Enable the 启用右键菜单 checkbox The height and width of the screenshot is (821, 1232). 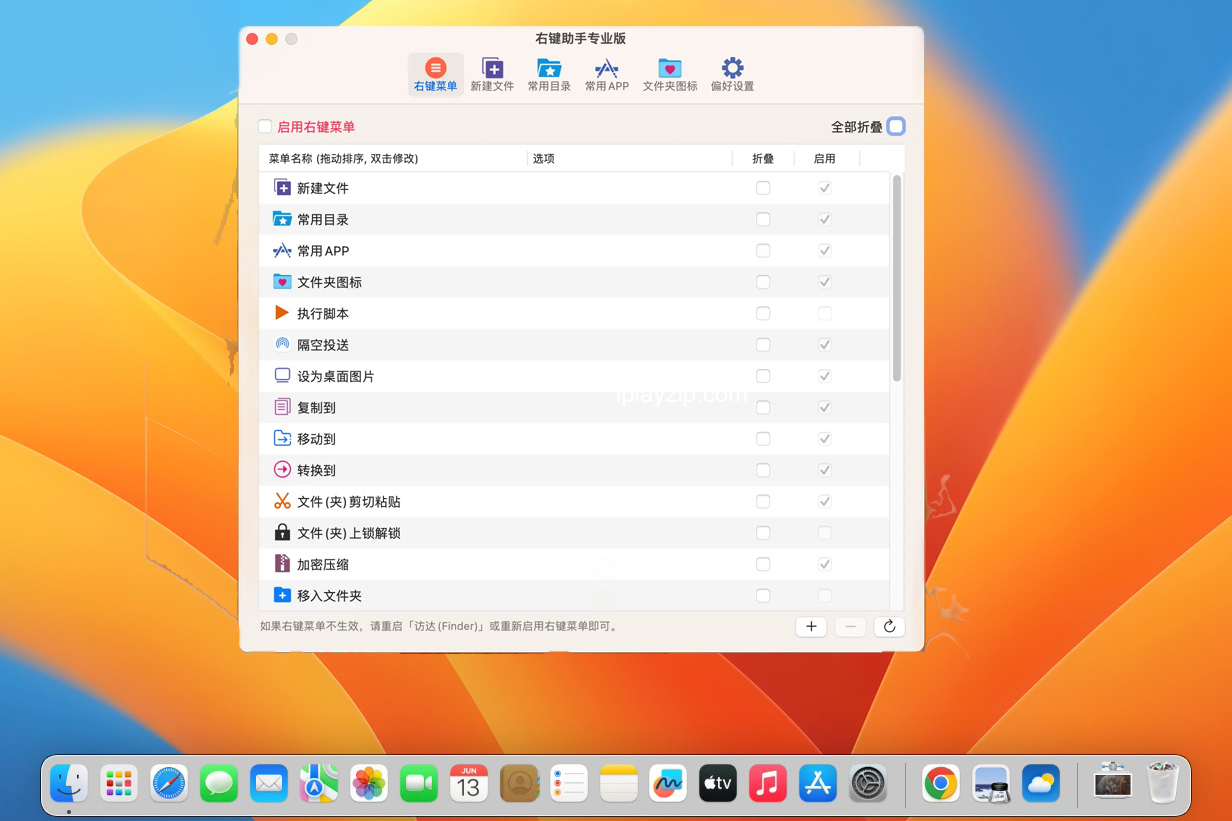coord(265,127)
